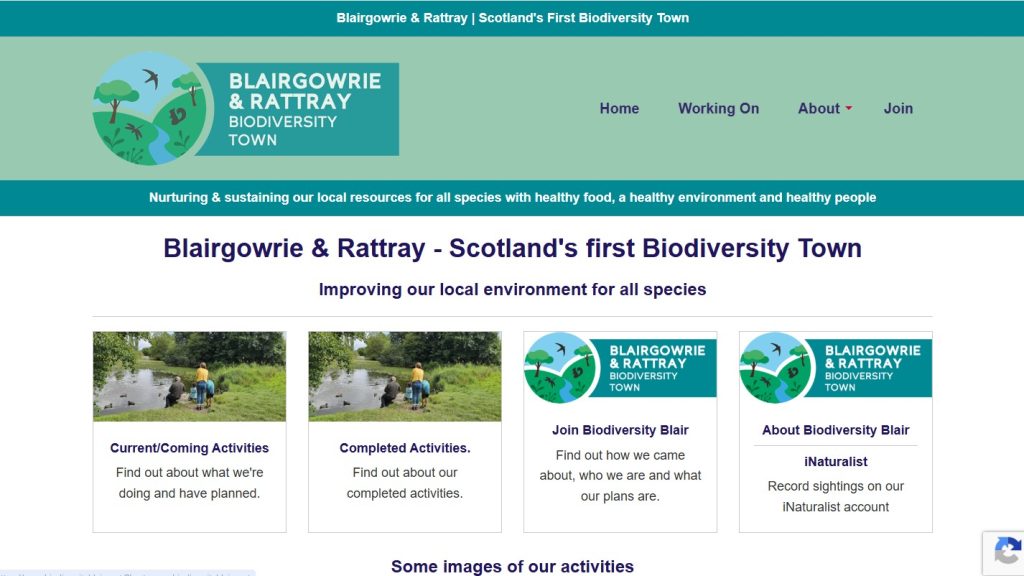The height and width of the screenshot is (576, 1024).
Task: Click the logo image above About Biodiversity Blair
Action: tap(835, 368)
